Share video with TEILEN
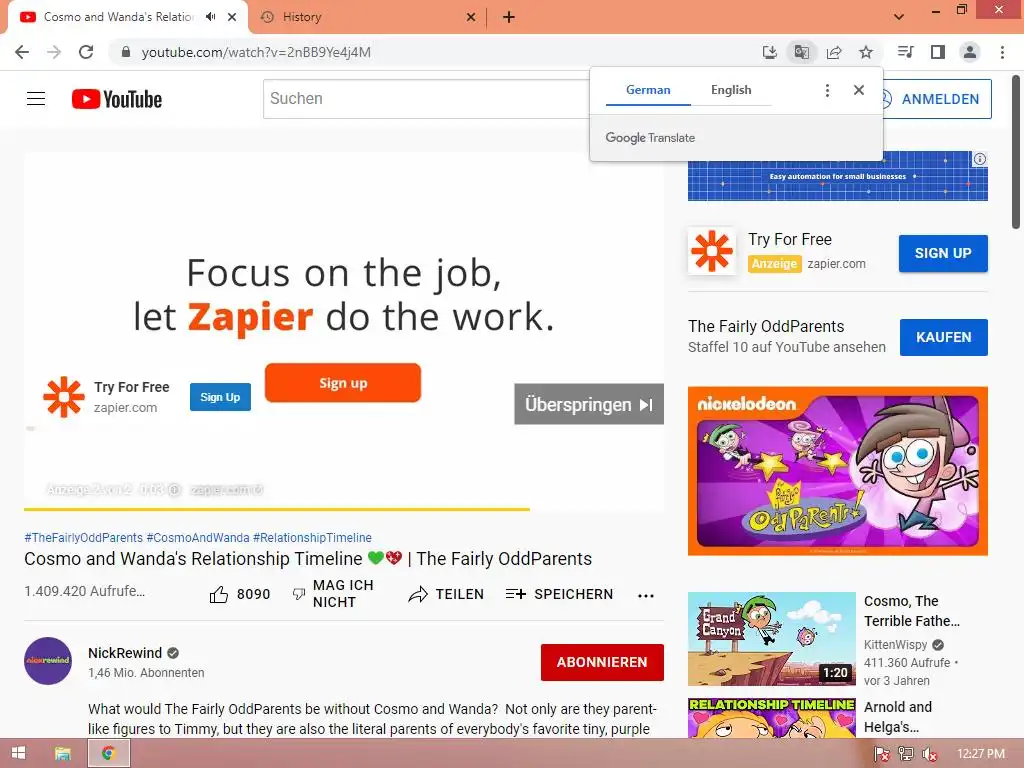1024x768 pixels. tap(446, 594)
